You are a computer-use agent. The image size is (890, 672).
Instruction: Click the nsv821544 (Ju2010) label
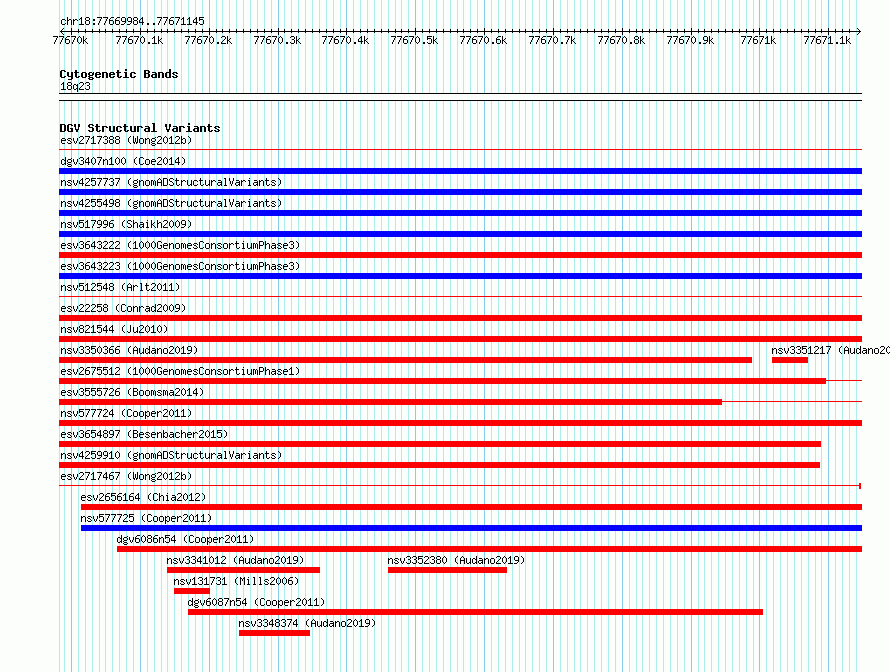(x=114, y=329)
